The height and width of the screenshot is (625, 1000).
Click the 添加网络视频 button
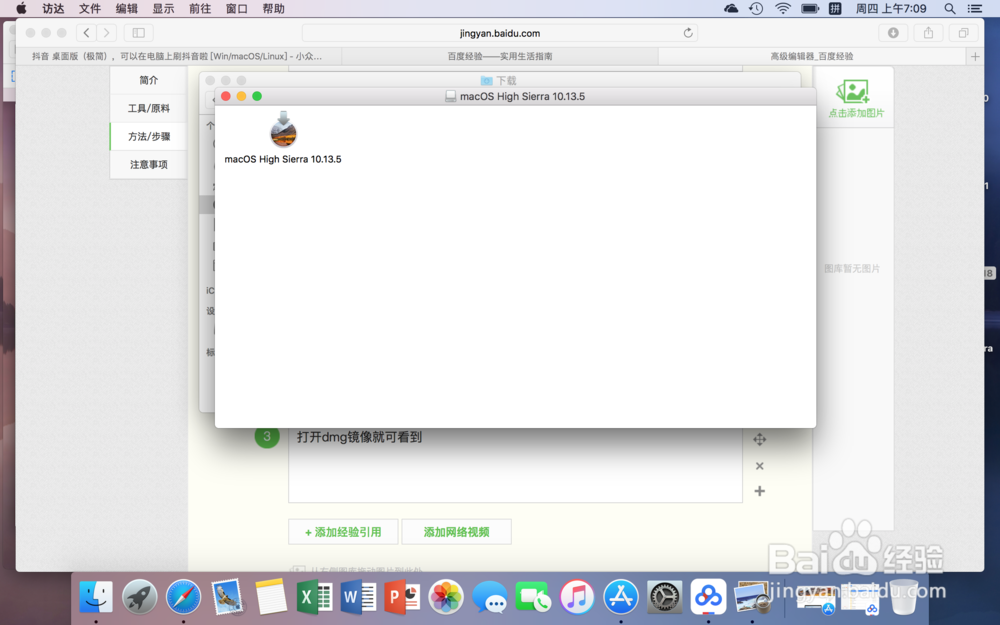click(x=457, y=532)
